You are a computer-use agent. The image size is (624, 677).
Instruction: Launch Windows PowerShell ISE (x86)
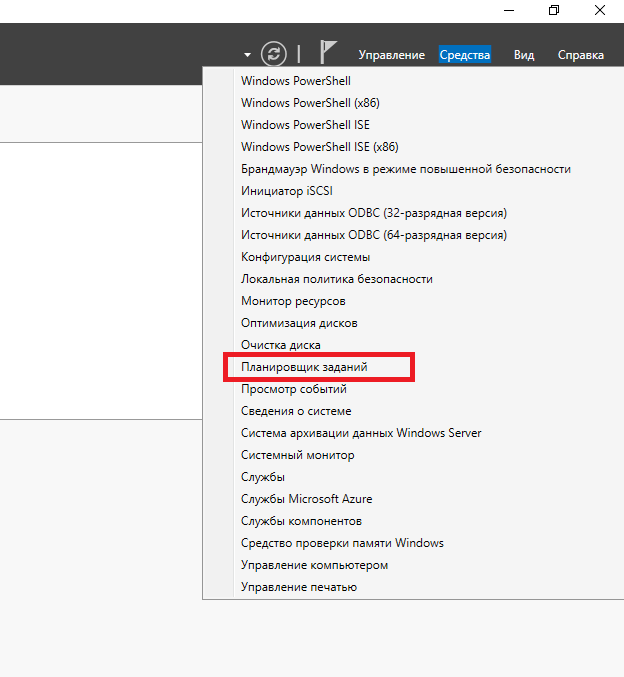pos(319,147)
